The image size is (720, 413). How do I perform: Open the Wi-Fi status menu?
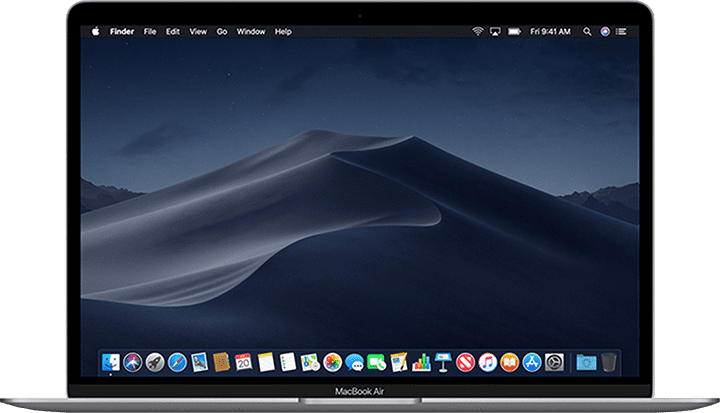pyautogui.click(x=478, y=32)
